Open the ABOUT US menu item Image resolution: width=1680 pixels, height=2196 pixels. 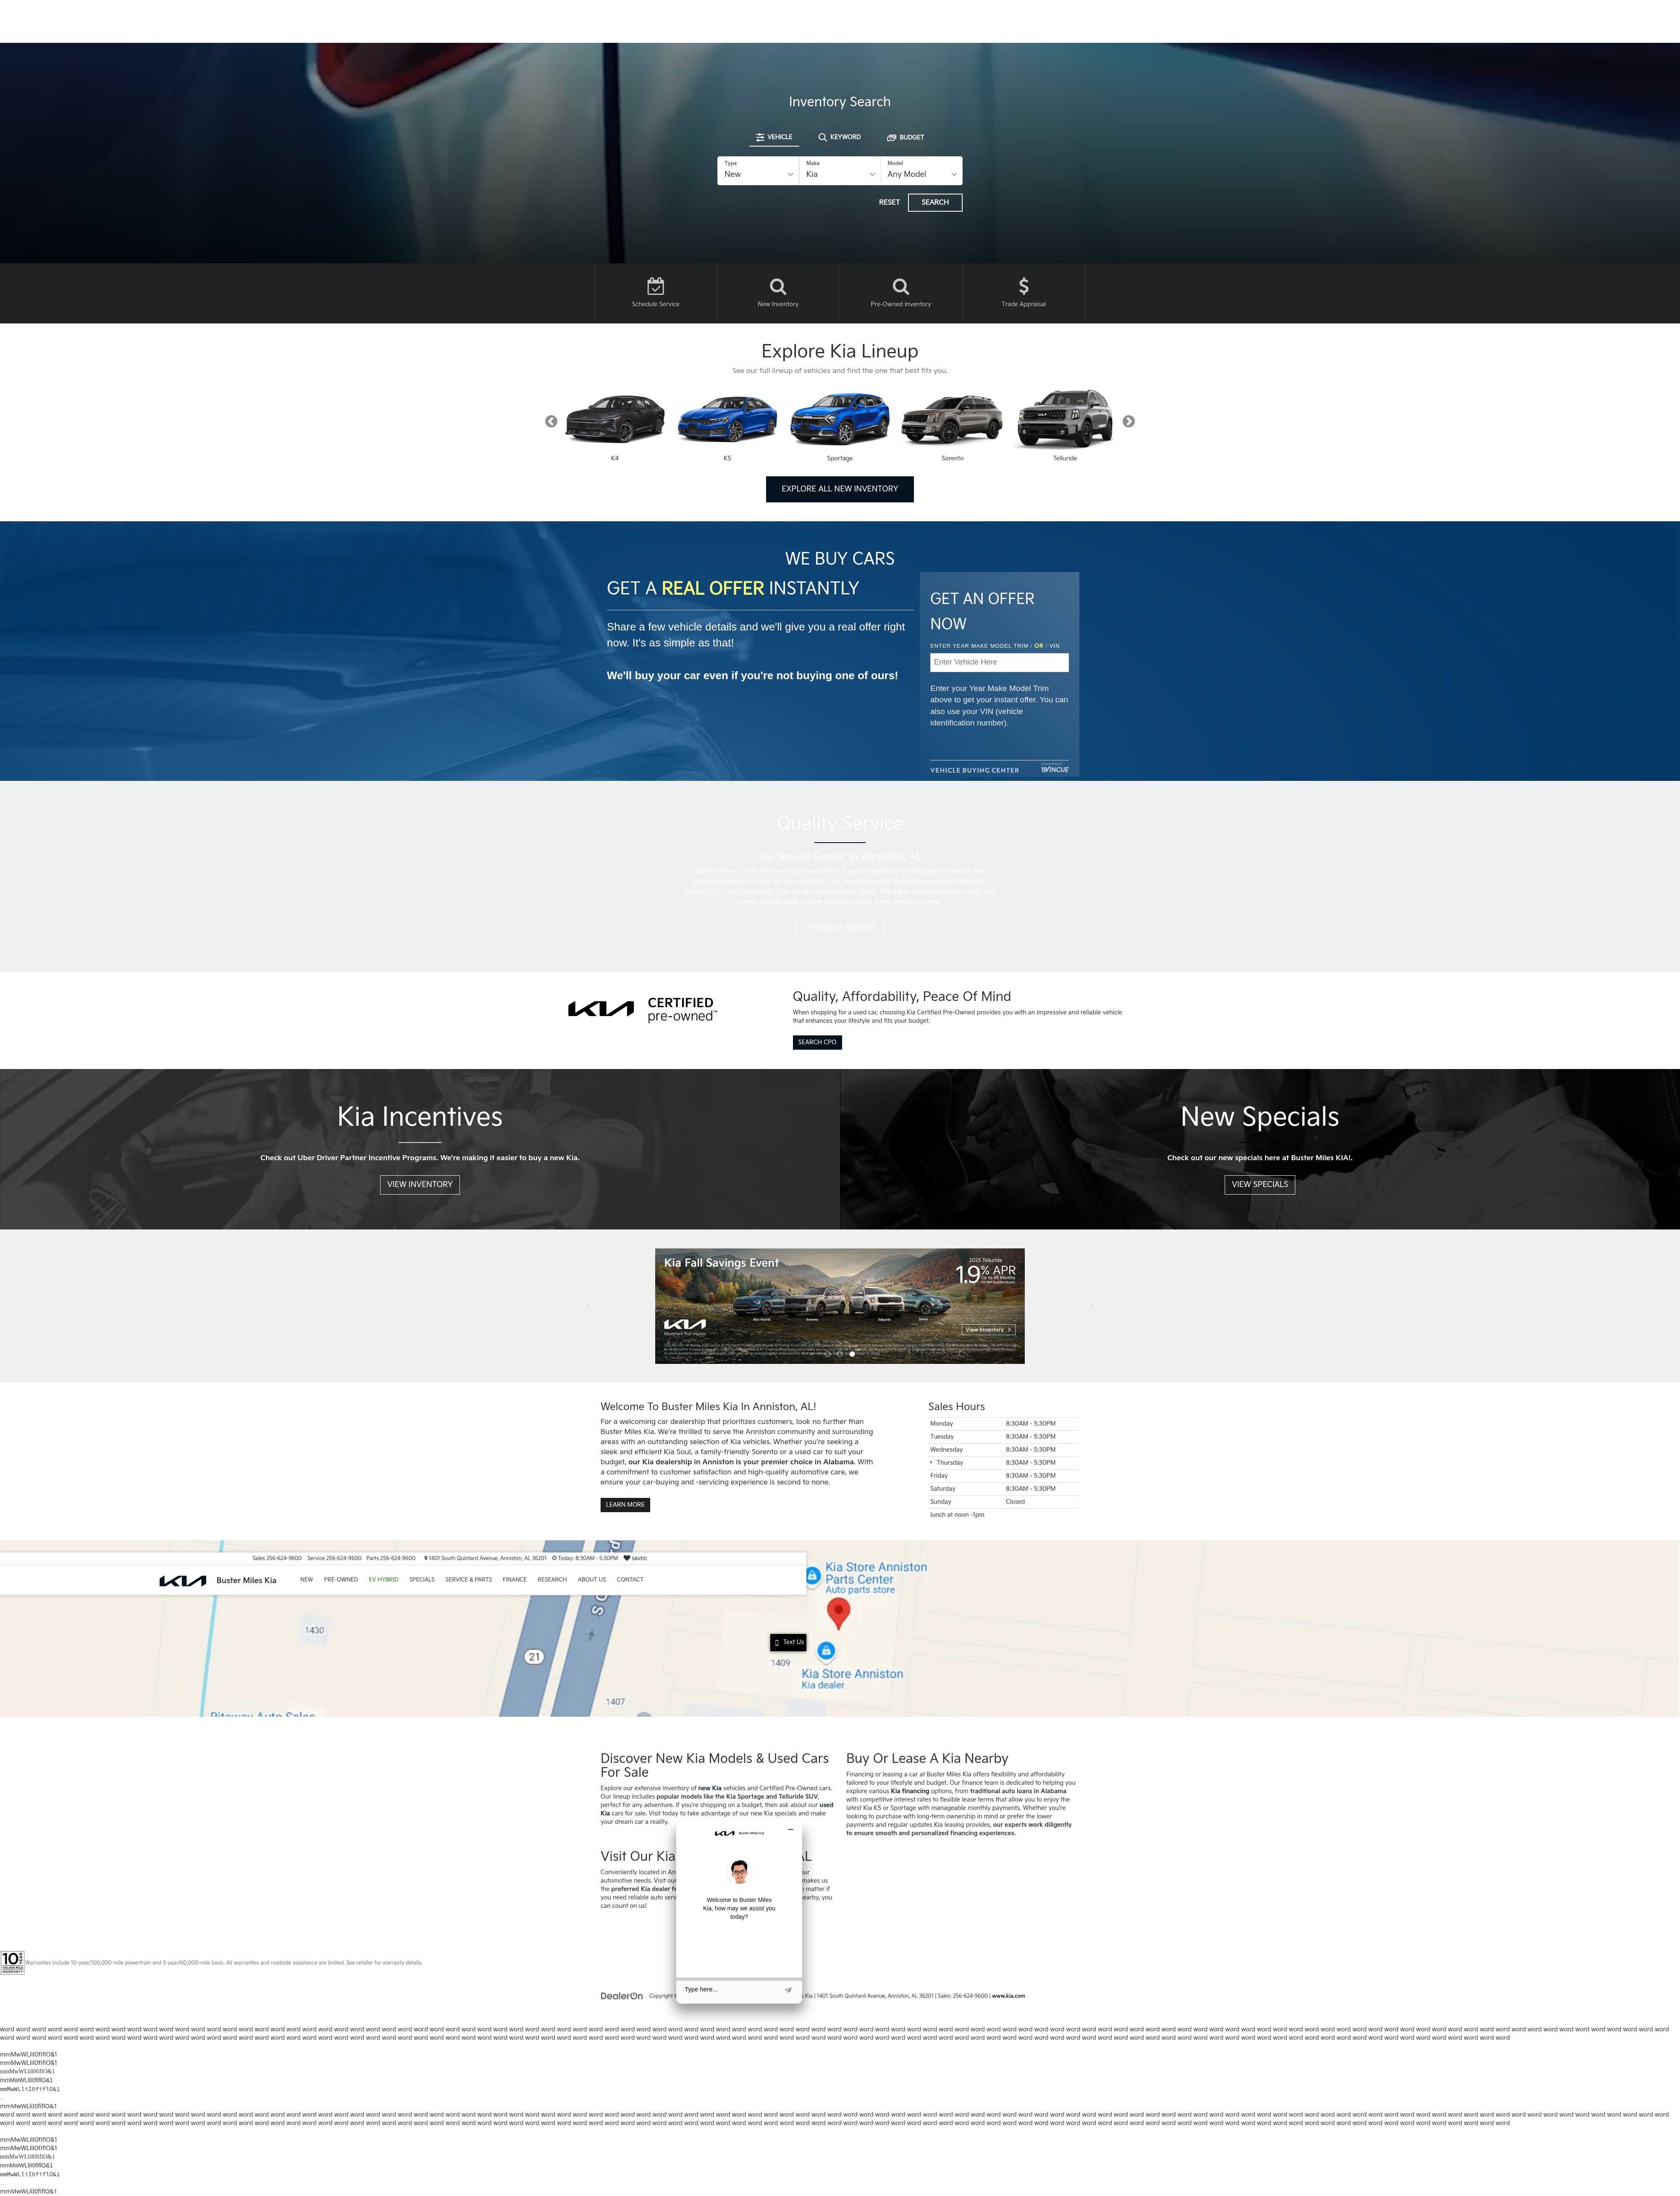[592, 1580]
